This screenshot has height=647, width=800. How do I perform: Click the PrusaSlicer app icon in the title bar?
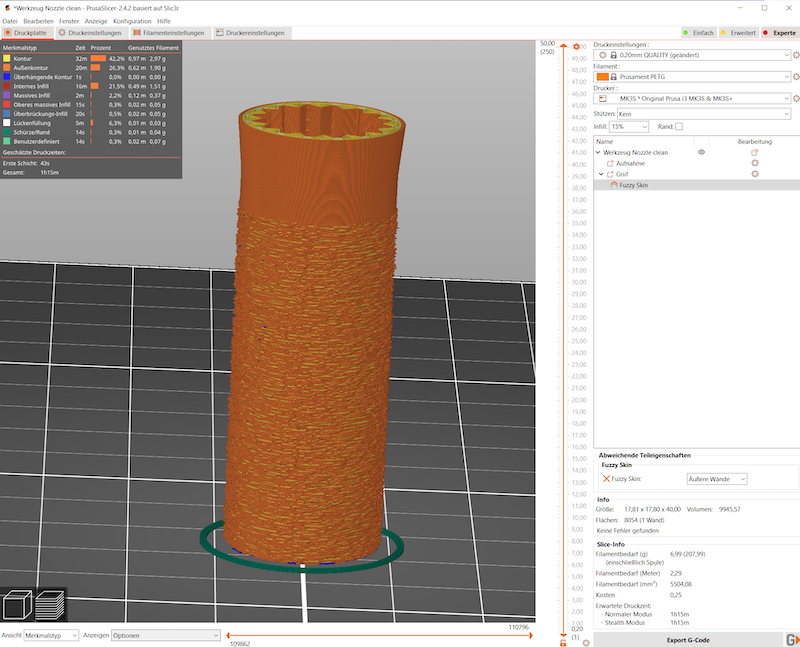(7, 8)
